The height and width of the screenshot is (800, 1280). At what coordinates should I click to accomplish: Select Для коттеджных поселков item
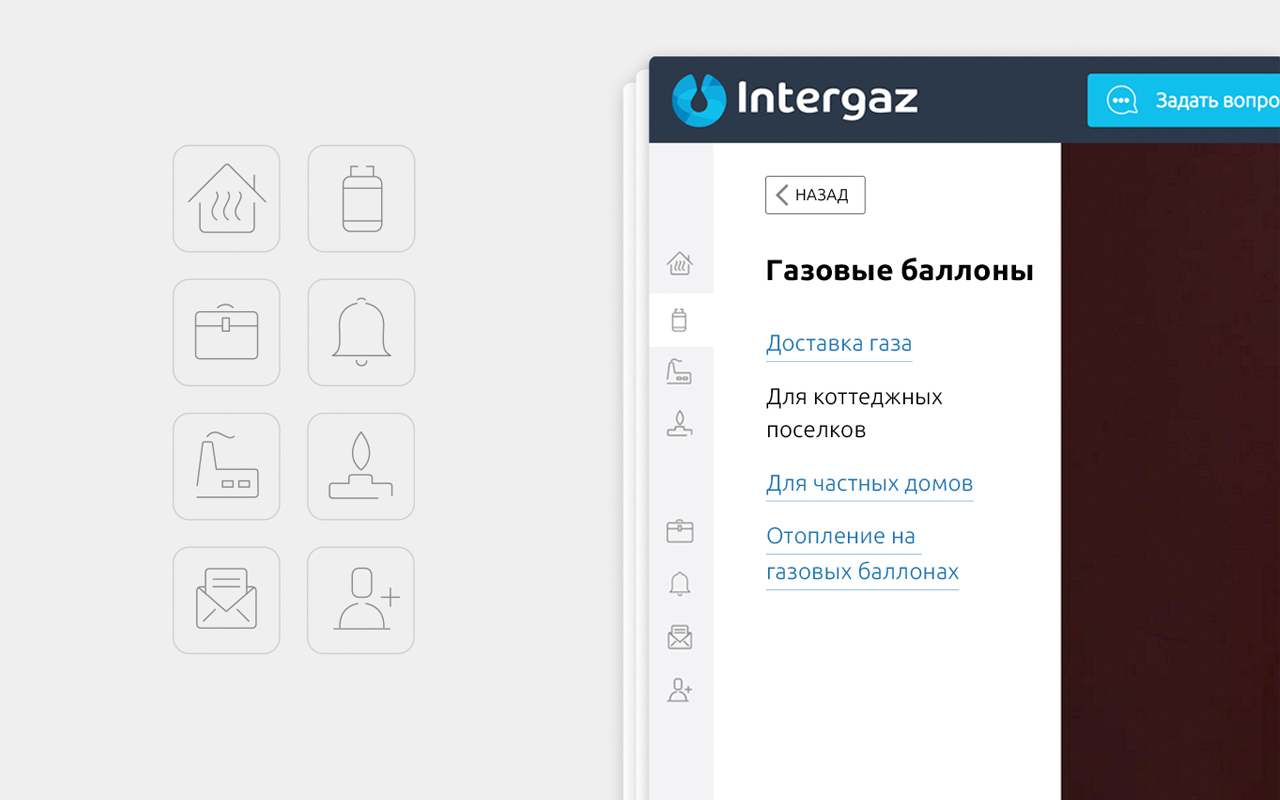click(854, 413)
